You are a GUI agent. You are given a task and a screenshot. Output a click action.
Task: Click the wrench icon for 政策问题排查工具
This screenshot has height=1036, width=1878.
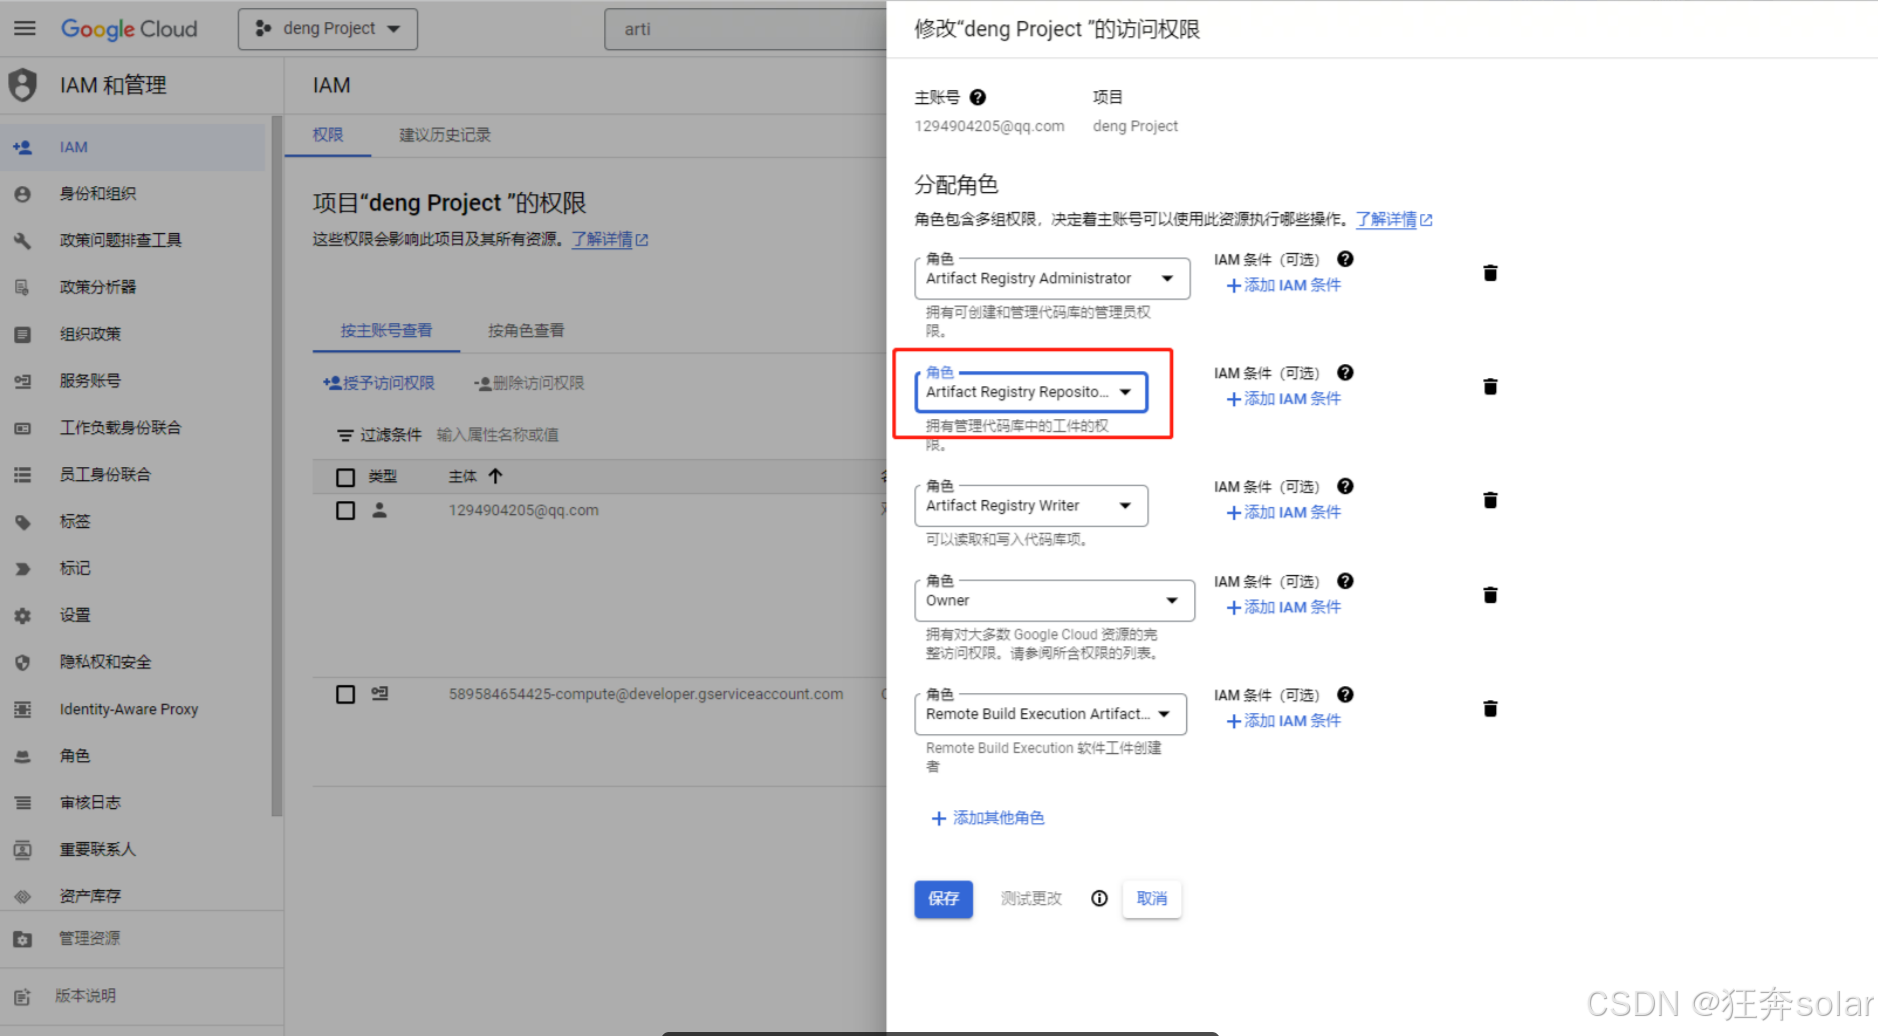pyautogui.click(x=22, y=240)
